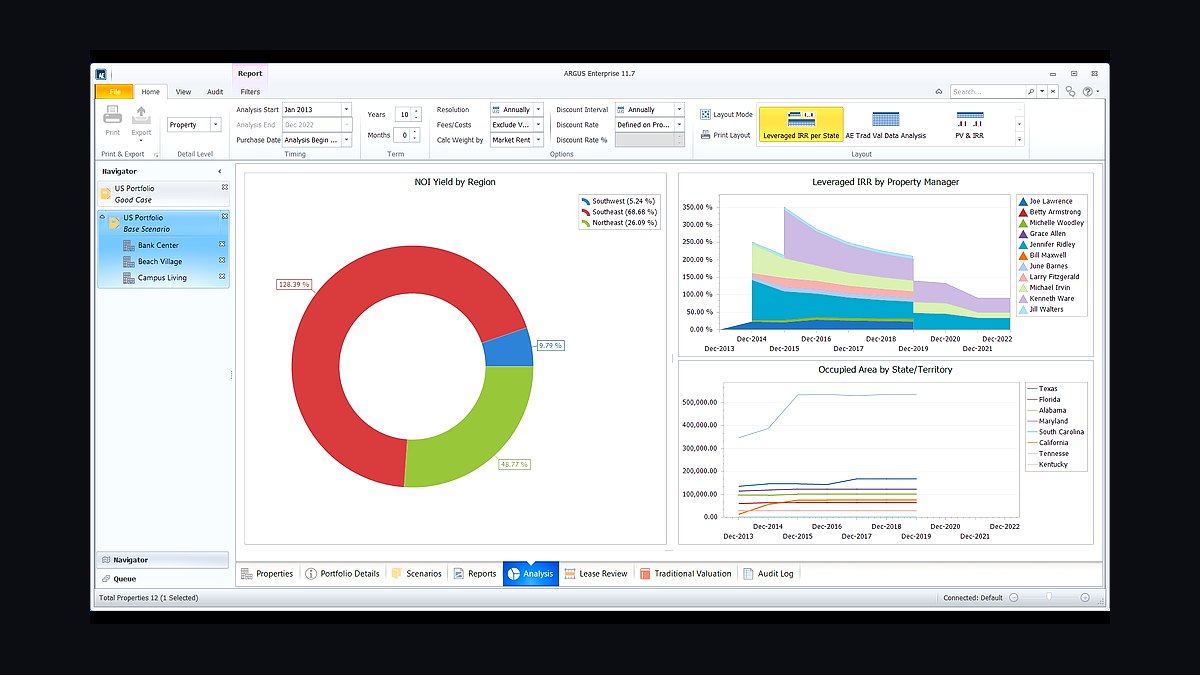Click the Joe Lawrence legend entry
Screen dimensions: 1200x675
(x=1045, y=201)
